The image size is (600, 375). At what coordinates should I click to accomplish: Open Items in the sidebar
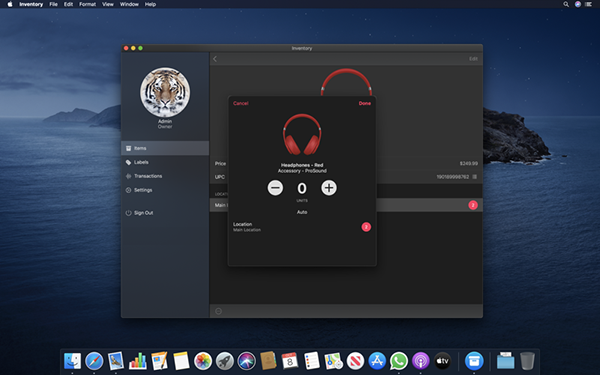coord(165,148)
